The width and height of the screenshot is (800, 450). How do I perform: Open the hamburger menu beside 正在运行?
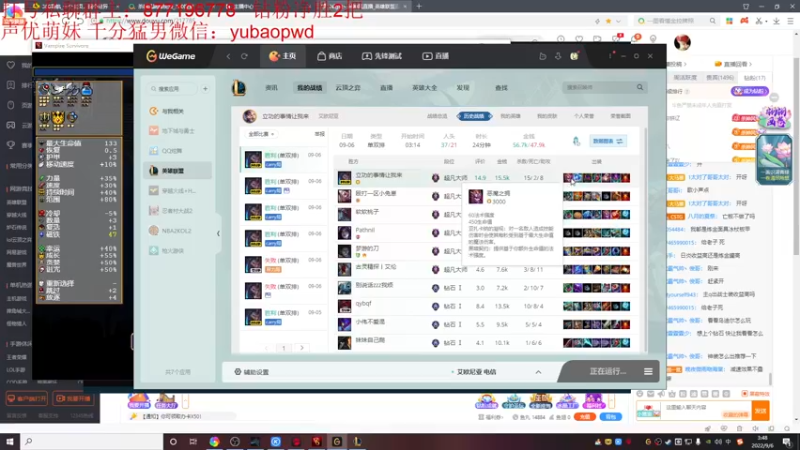[648, 371]
